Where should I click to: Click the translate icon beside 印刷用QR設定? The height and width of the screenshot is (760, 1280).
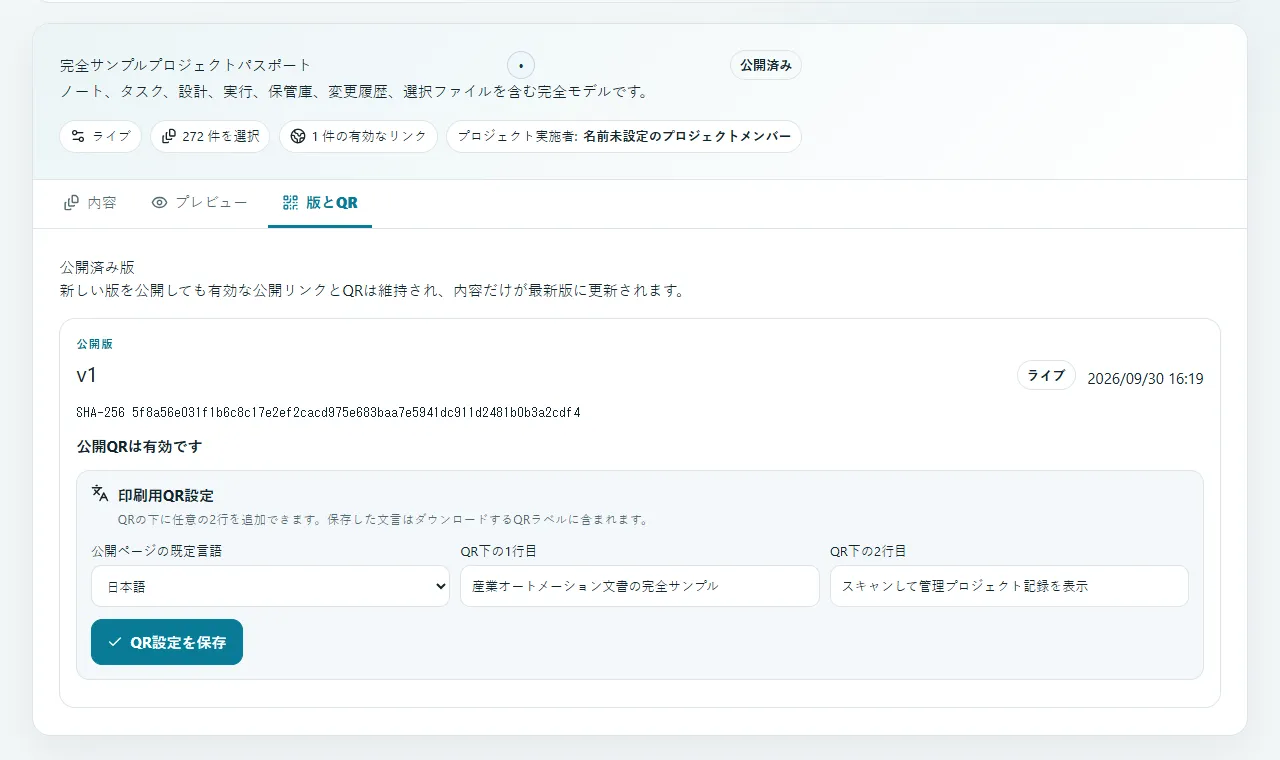point(100,494)
